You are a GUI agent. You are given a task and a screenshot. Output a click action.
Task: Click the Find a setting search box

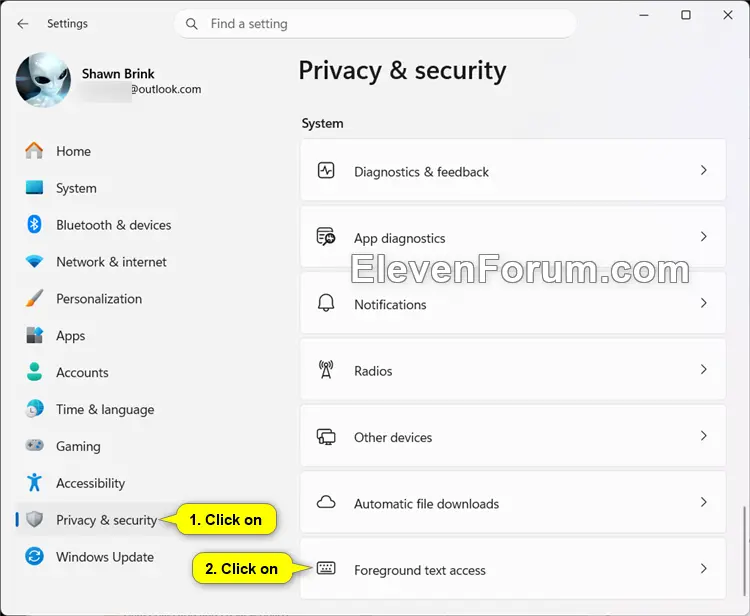click(375, 24)
